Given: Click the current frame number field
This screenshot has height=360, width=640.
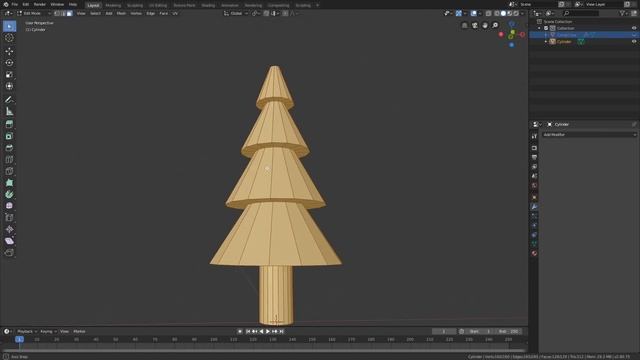Looking at the screenshot, I should [444, 331].
